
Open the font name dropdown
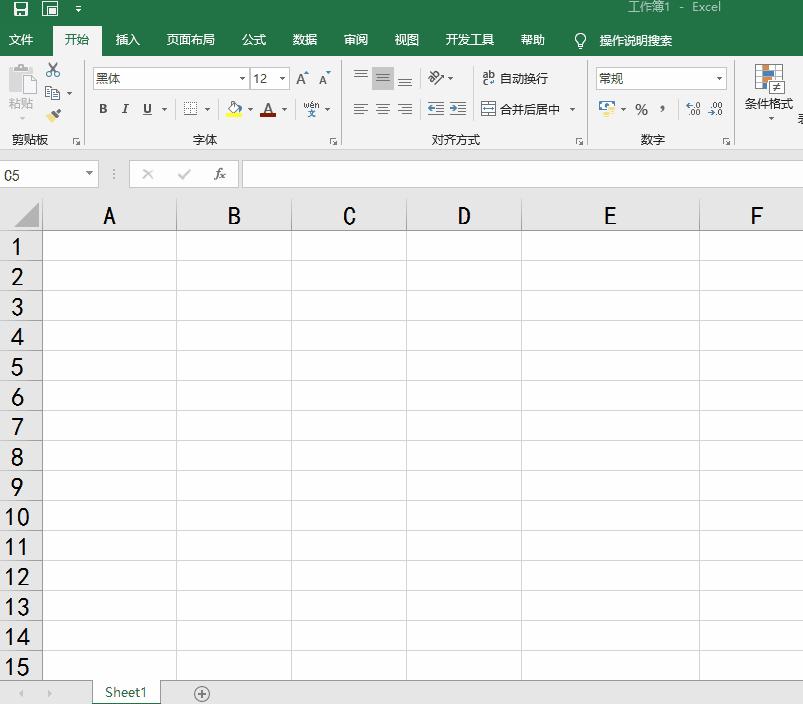242,78
